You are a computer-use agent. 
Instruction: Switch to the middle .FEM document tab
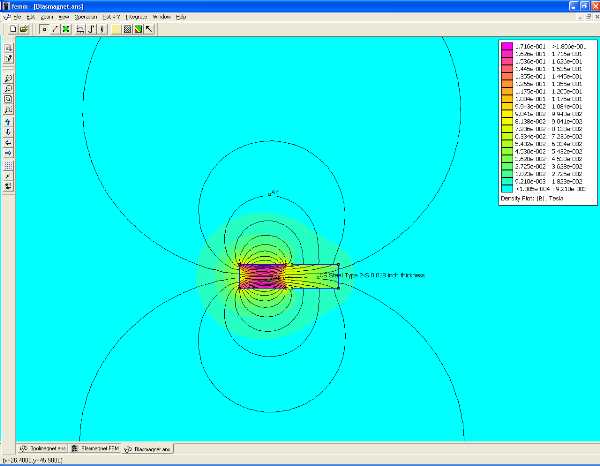tap(97, 449)
